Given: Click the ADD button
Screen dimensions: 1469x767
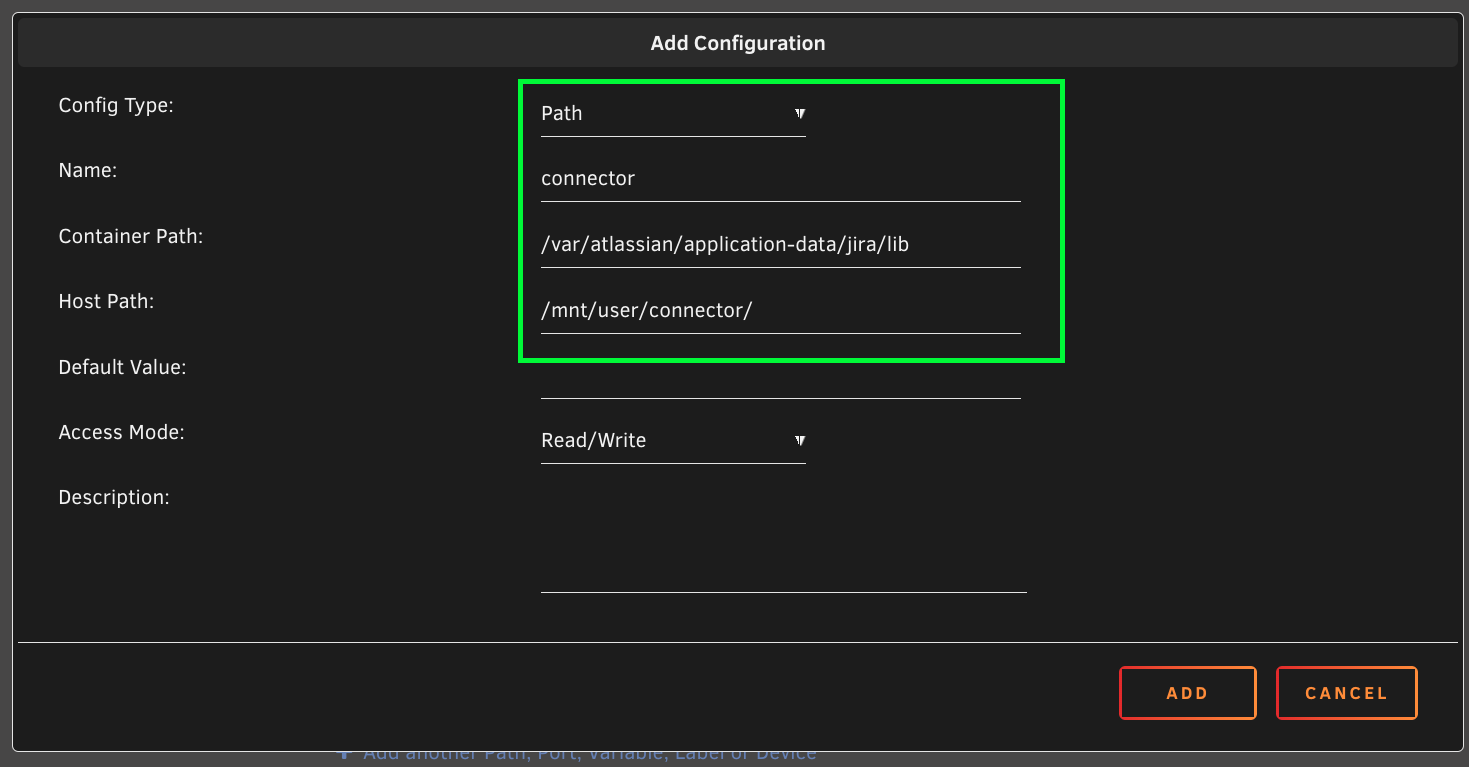Looking at the screenshot, I should coord(1188,693).
